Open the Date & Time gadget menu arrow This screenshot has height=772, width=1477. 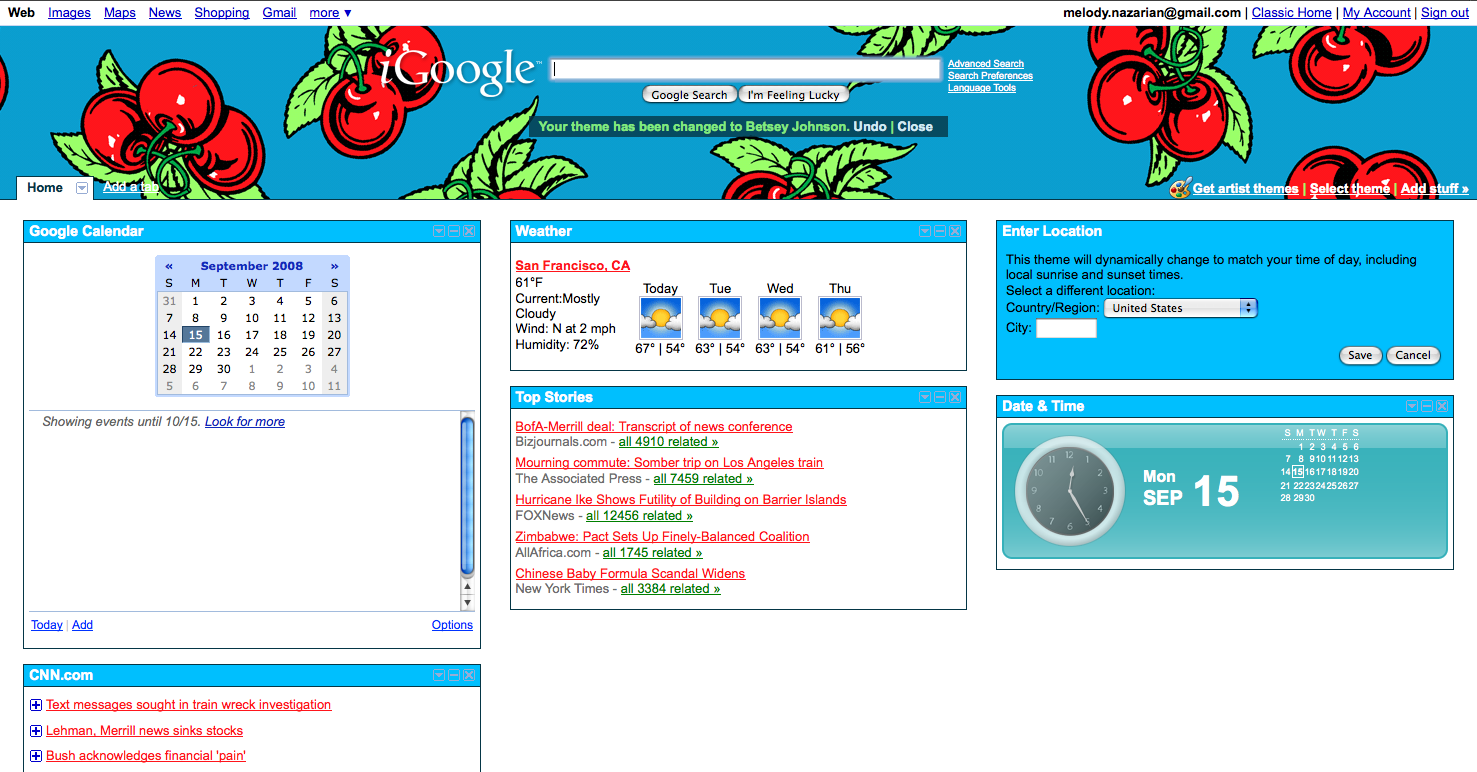[x=1412, y=406]
